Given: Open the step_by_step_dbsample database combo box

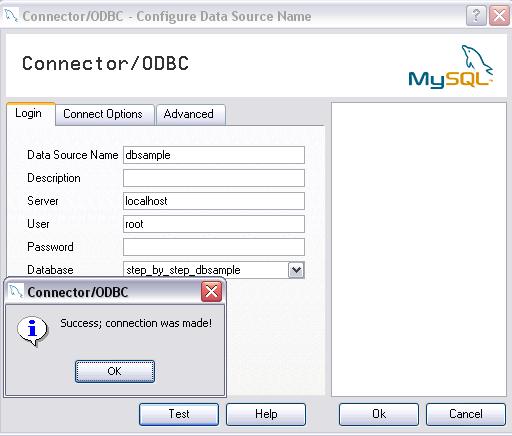Looking at the screenshot, I should [x=214, y=270].
